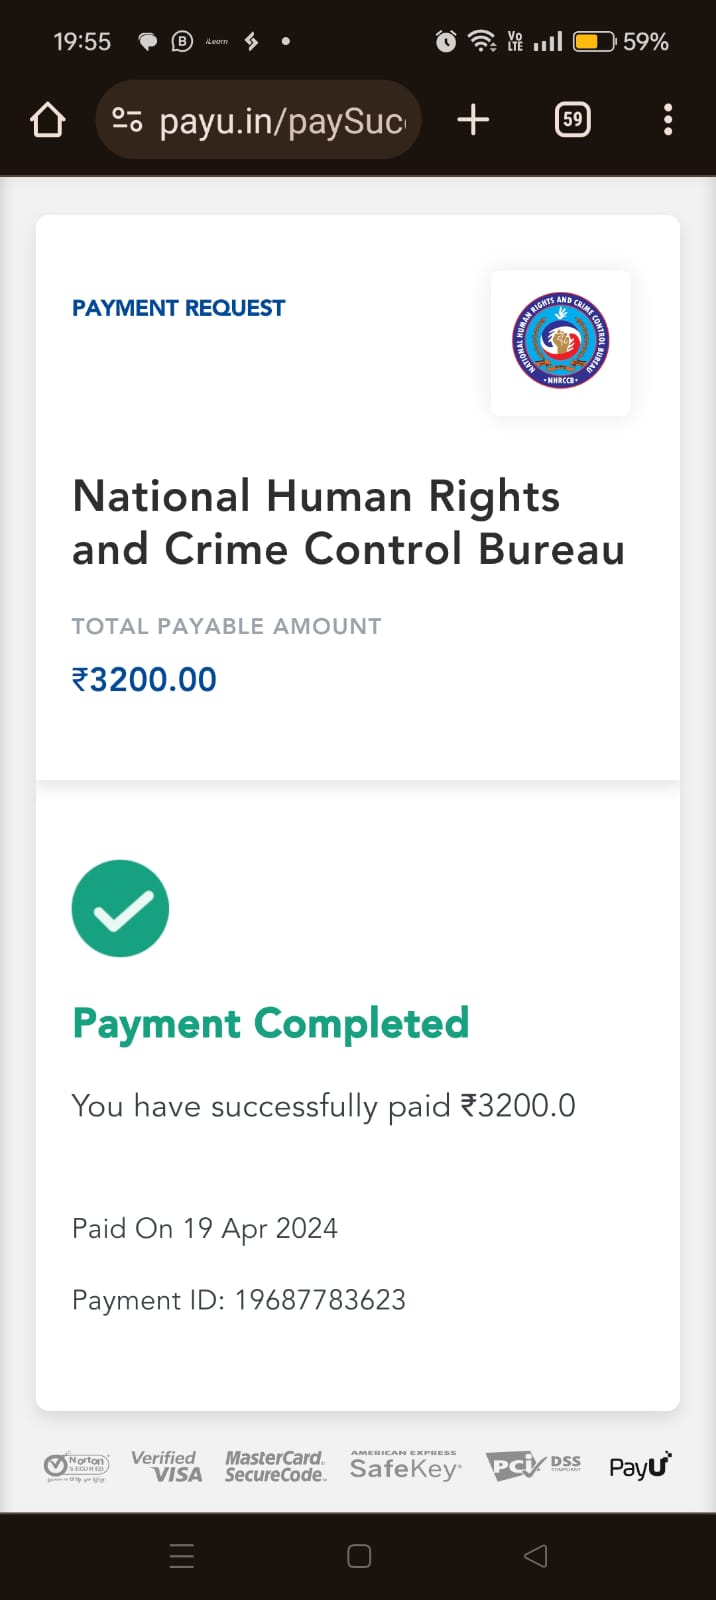Tap the American Express SafeKey logo

pyautogui.click(x=405, y=1466)
